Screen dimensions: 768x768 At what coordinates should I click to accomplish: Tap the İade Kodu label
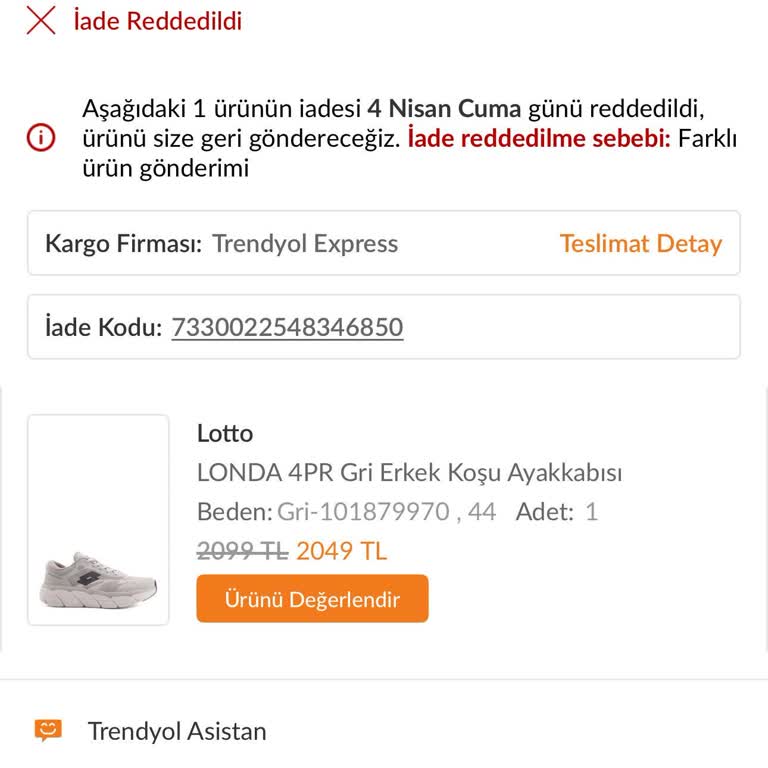(104, 327)
